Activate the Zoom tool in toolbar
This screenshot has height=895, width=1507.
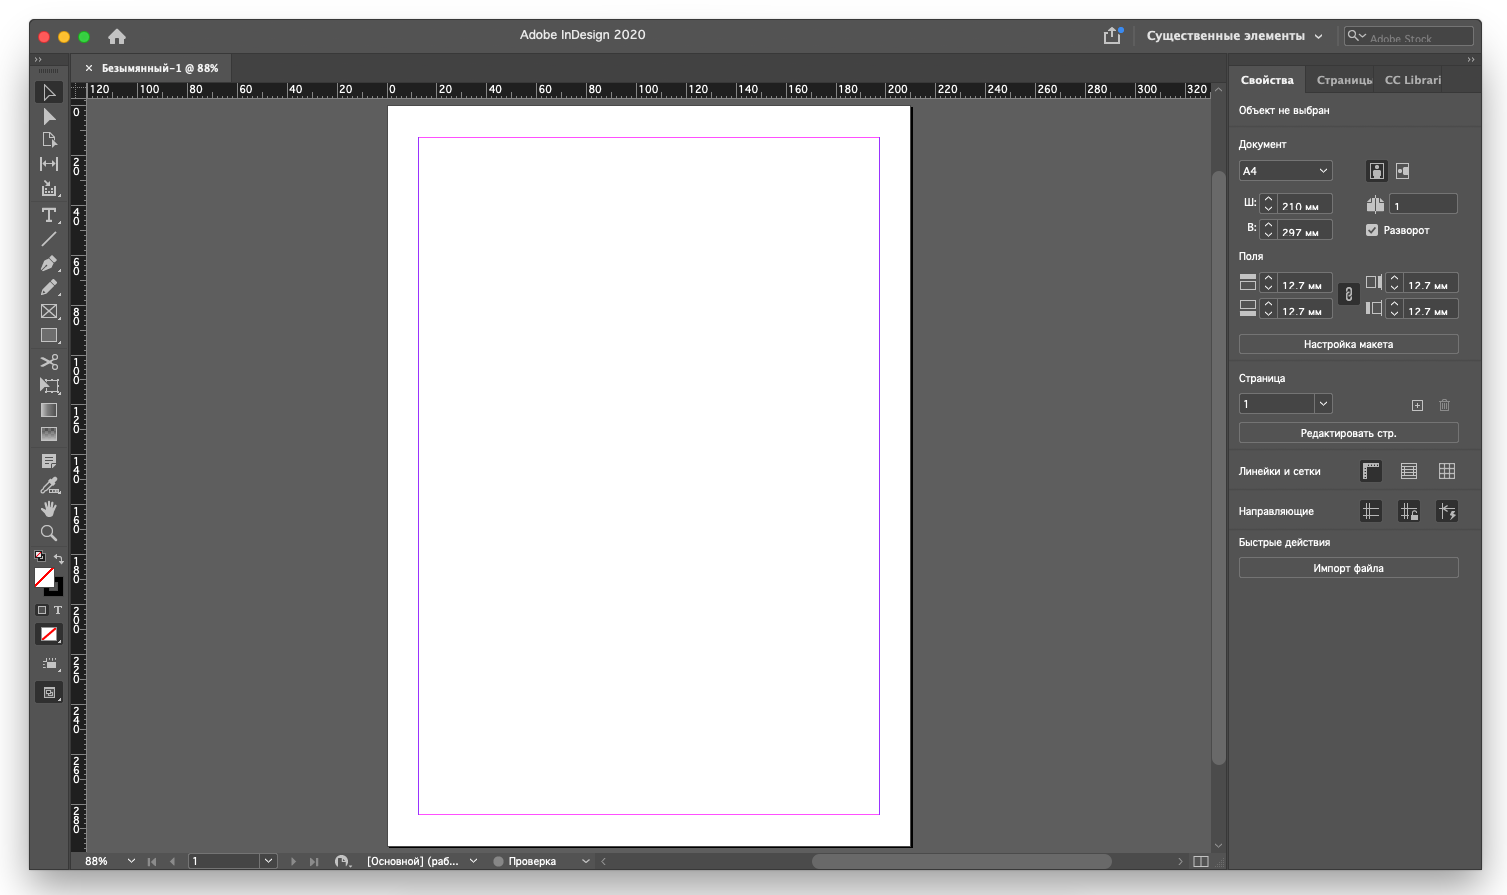48,533
